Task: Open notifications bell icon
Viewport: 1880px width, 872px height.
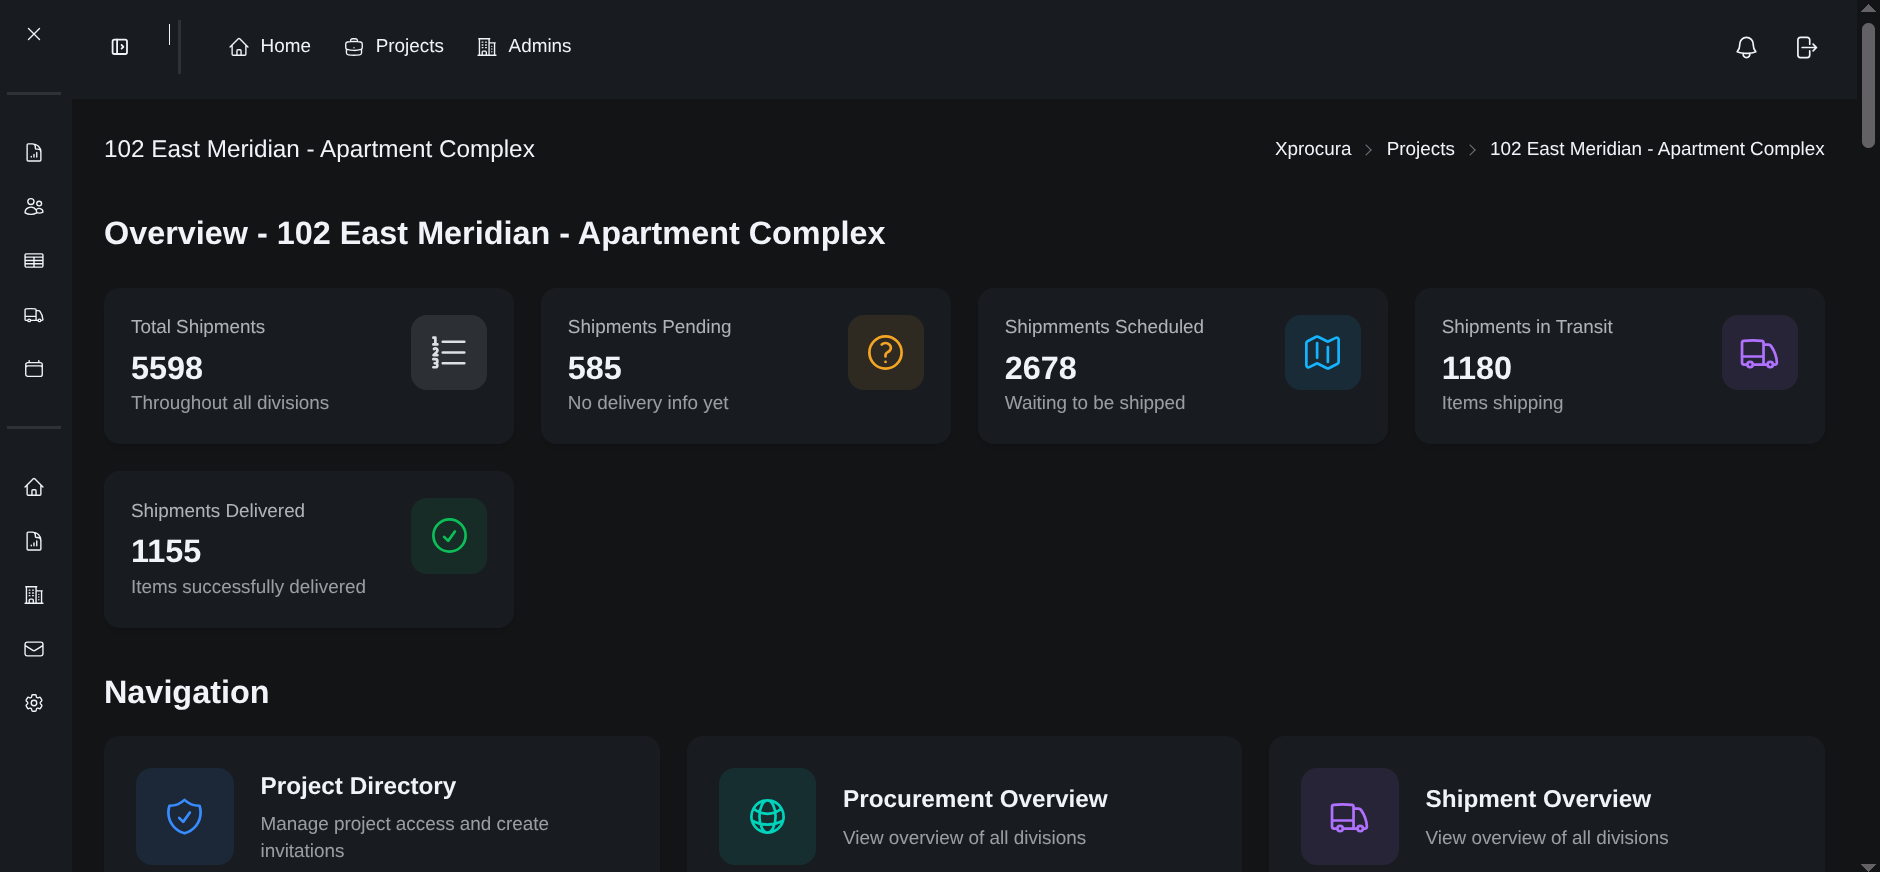Action: [1746, 47]
